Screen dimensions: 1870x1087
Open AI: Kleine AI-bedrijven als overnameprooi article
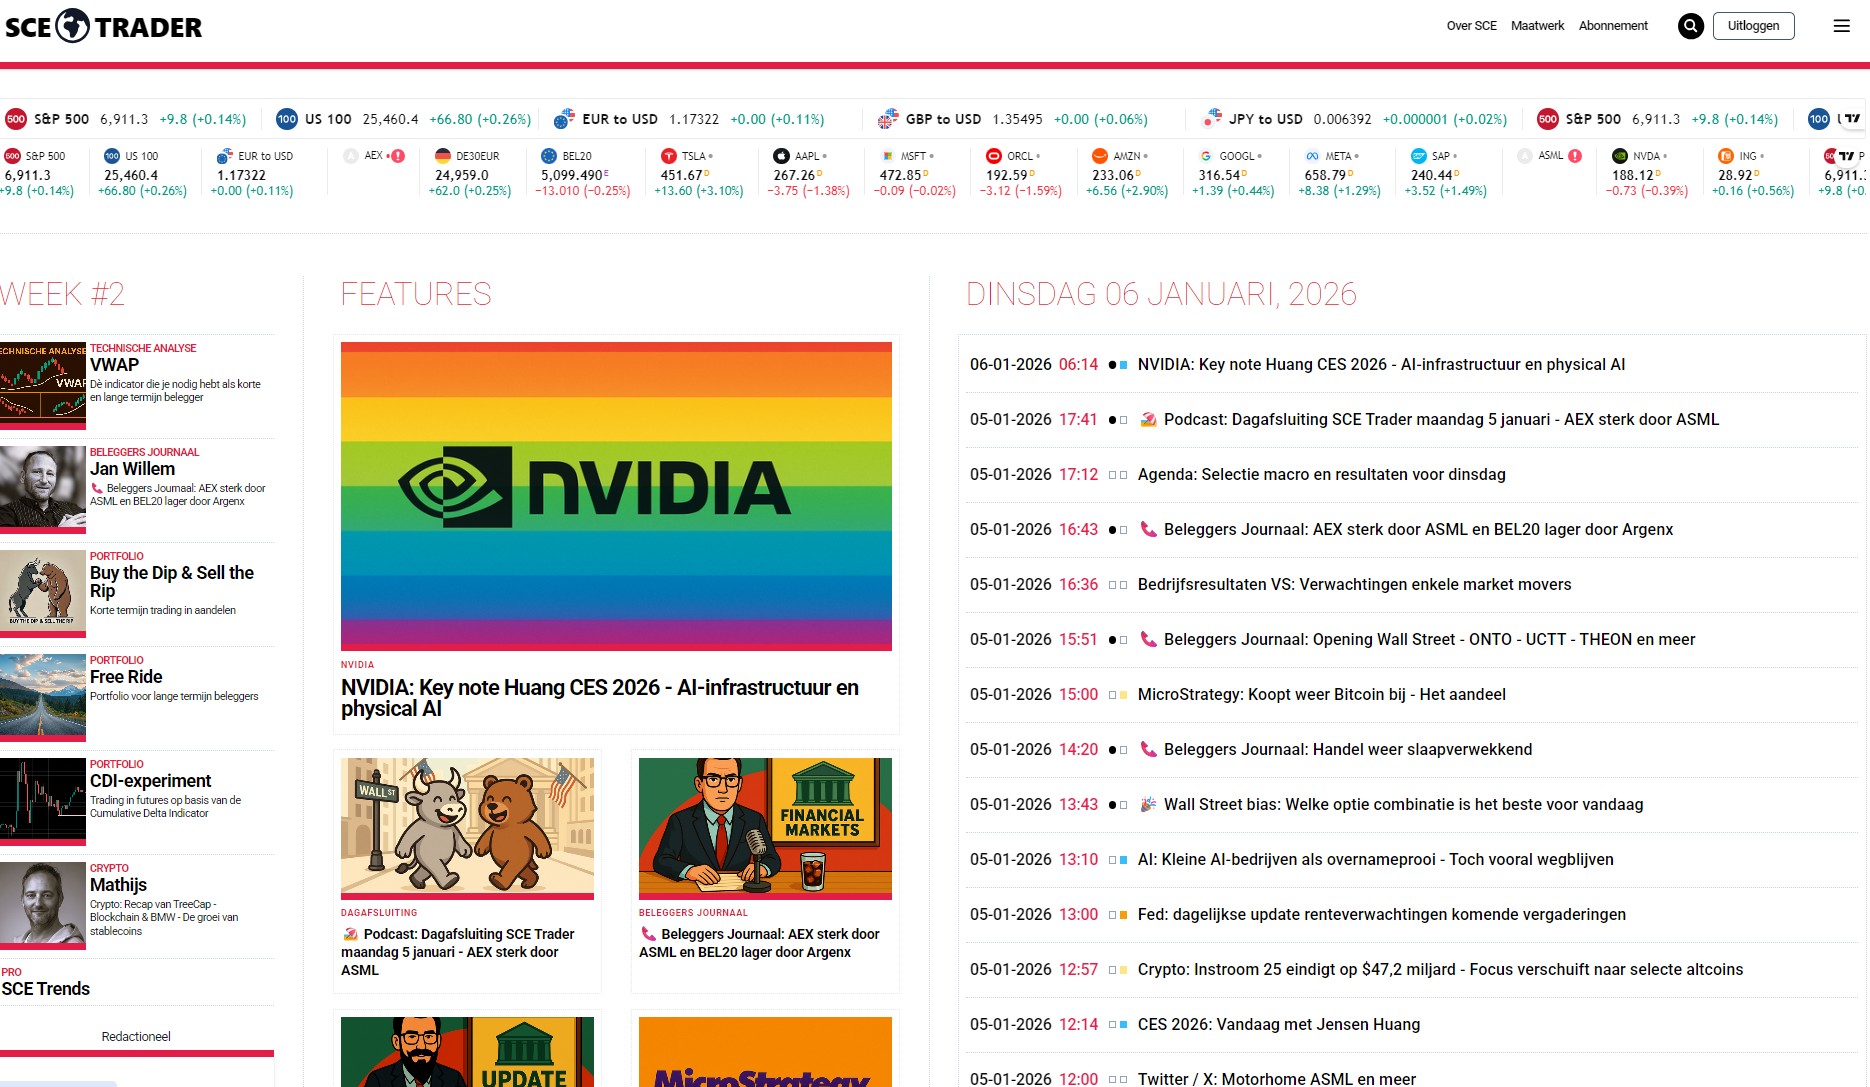click(1375, 859)
